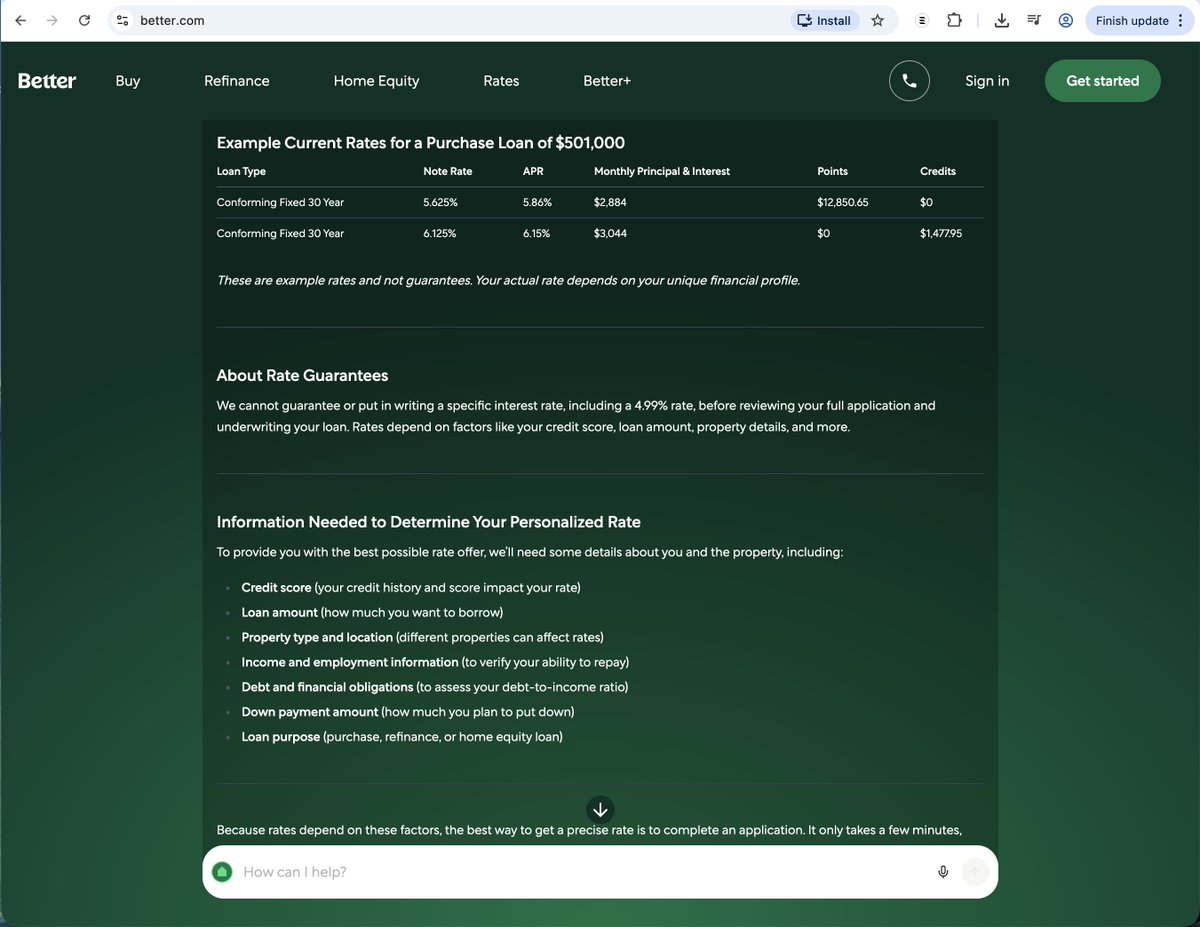Click the scroll-down arrow button

[x=600, y=809]
